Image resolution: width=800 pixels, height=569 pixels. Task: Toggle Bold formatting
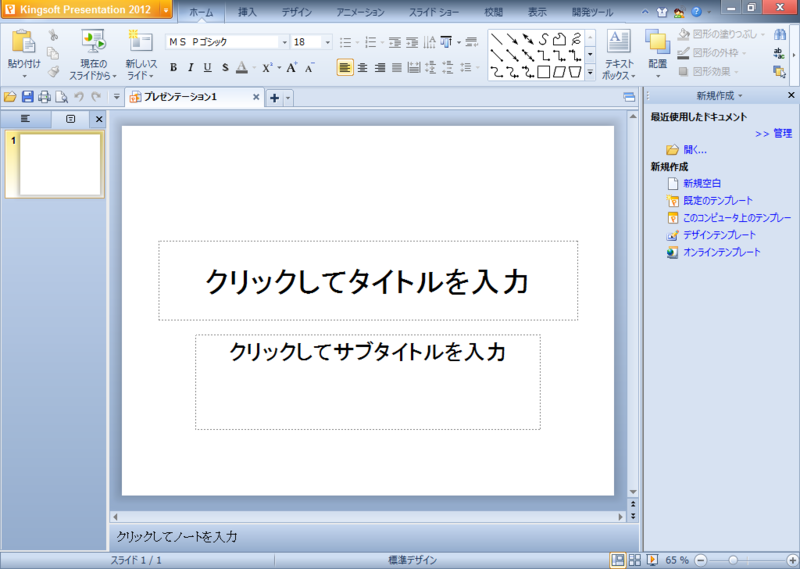[173, 68]
